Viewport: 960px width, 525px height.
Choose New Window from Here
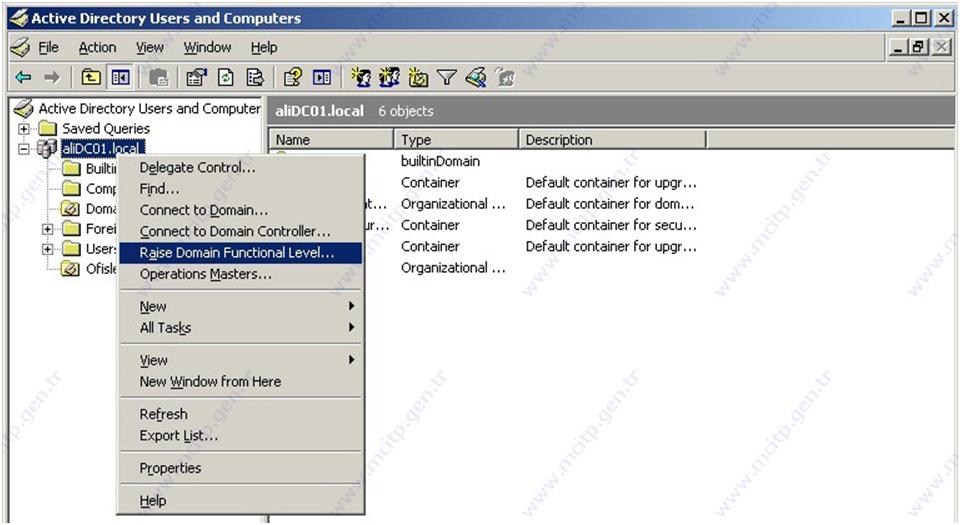tap(241, 382)
